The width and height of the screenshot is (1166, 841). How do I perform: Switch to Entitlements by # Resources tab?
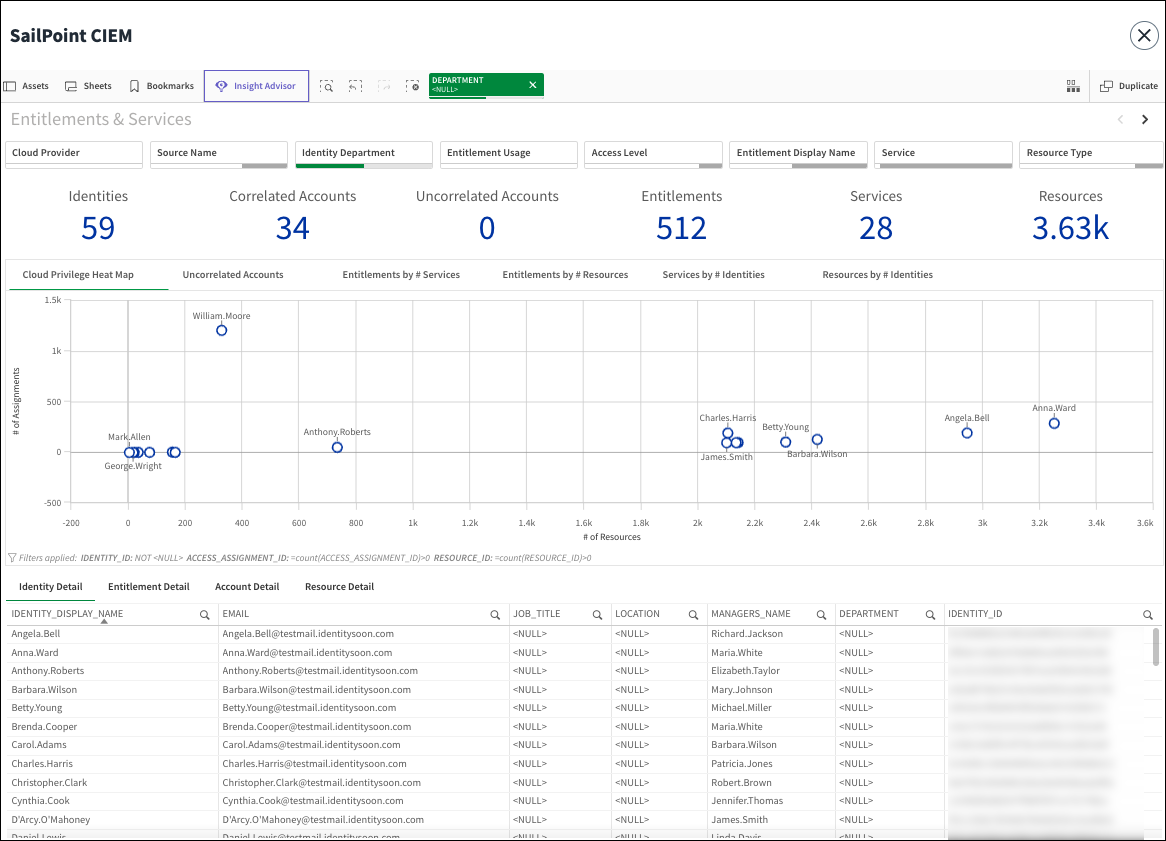[565, 275]
